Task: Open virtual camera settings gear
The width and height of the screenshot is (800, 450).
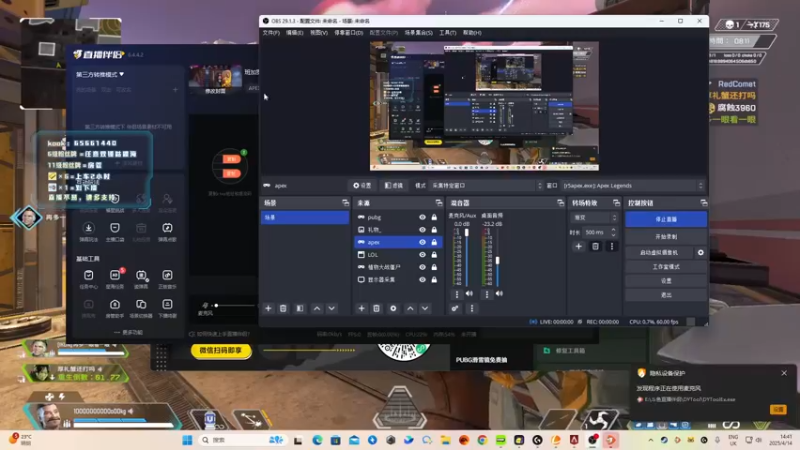Action: [701, 253]
